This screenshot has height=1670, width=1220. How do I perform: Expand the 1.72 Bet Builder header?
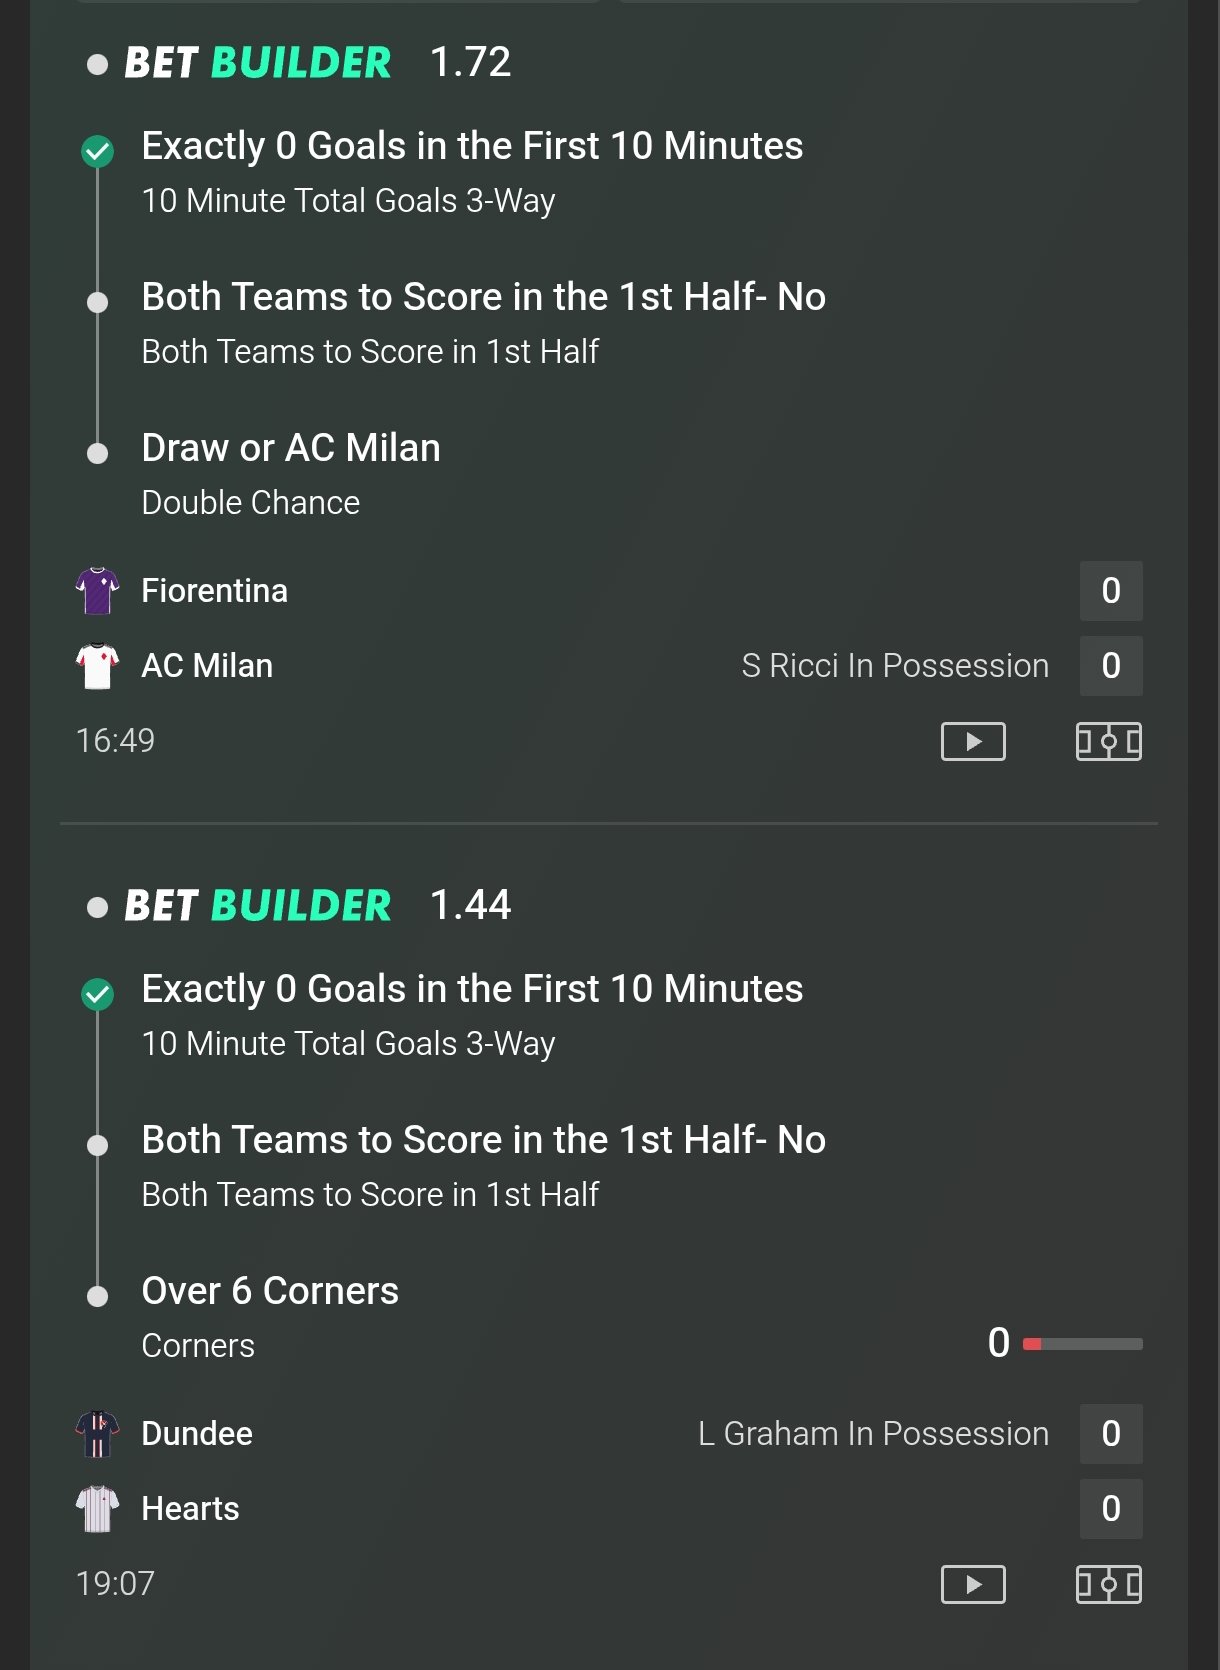point(257,63)
